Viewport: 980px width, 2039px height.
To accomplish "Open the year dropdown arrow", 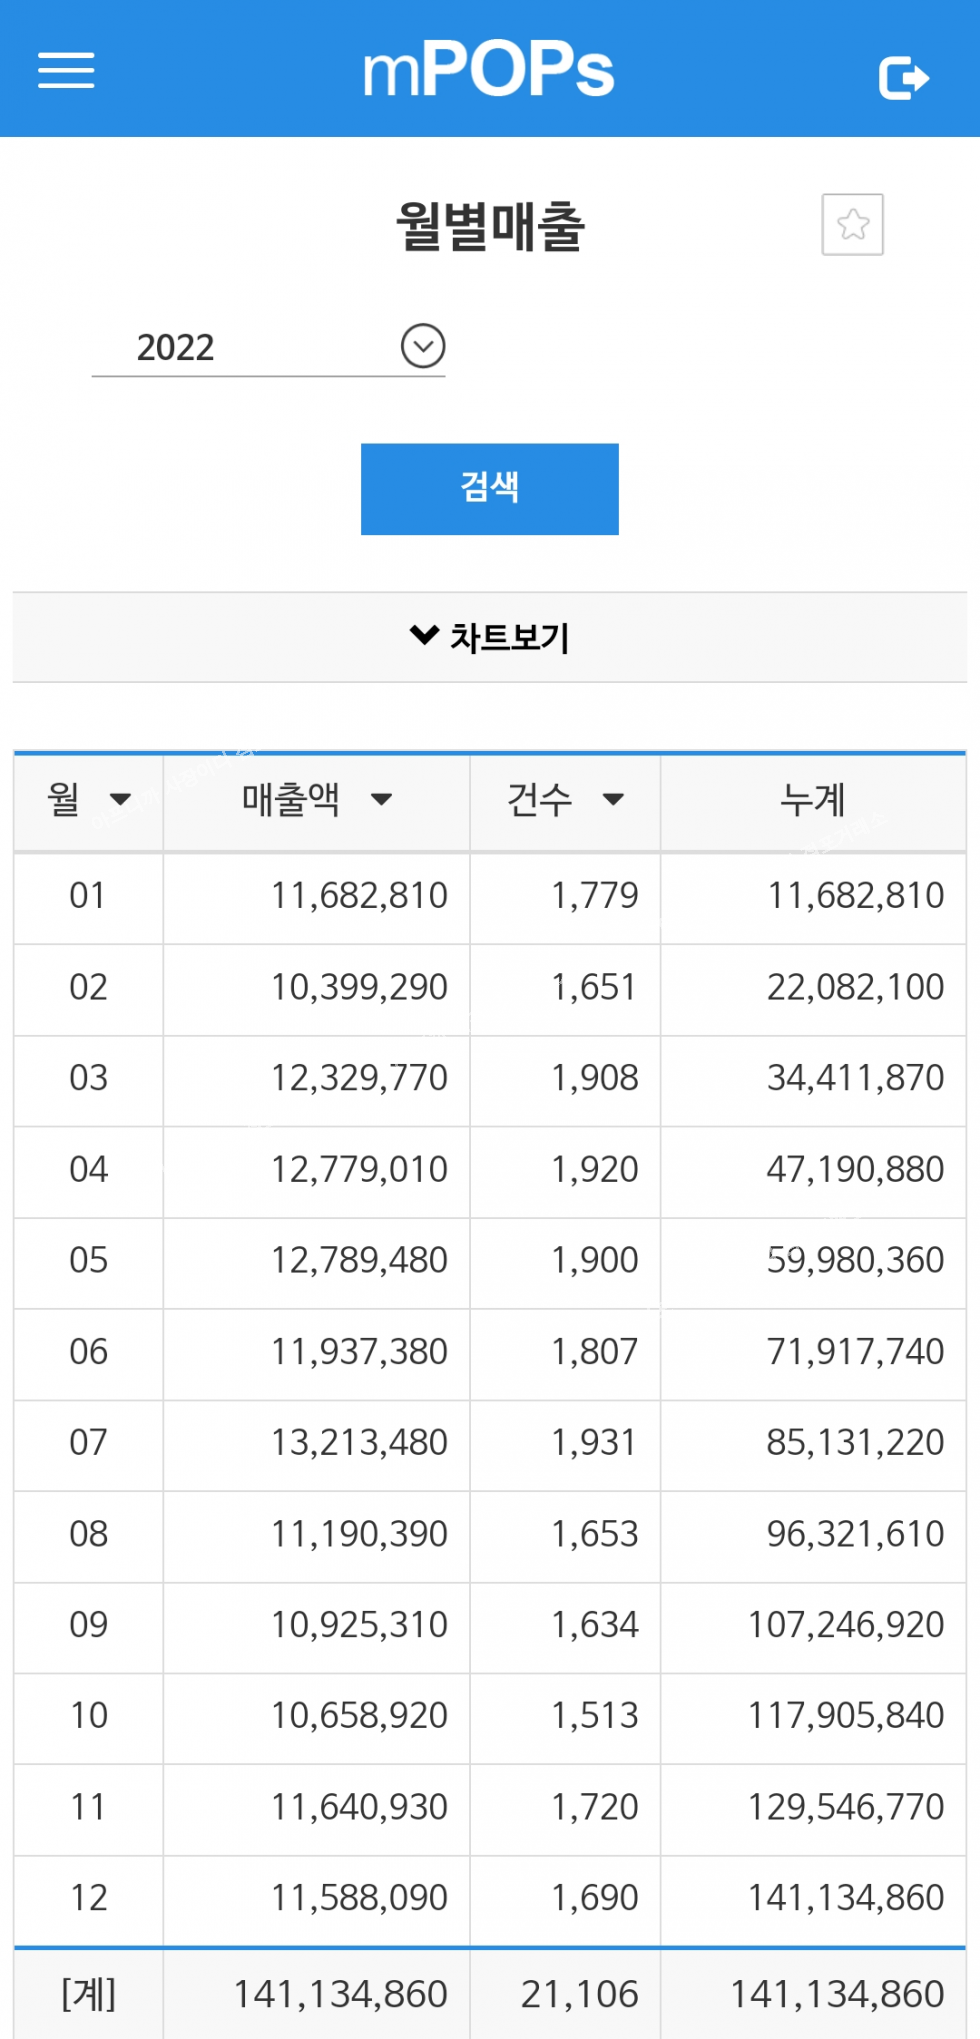I will (423, 346).
